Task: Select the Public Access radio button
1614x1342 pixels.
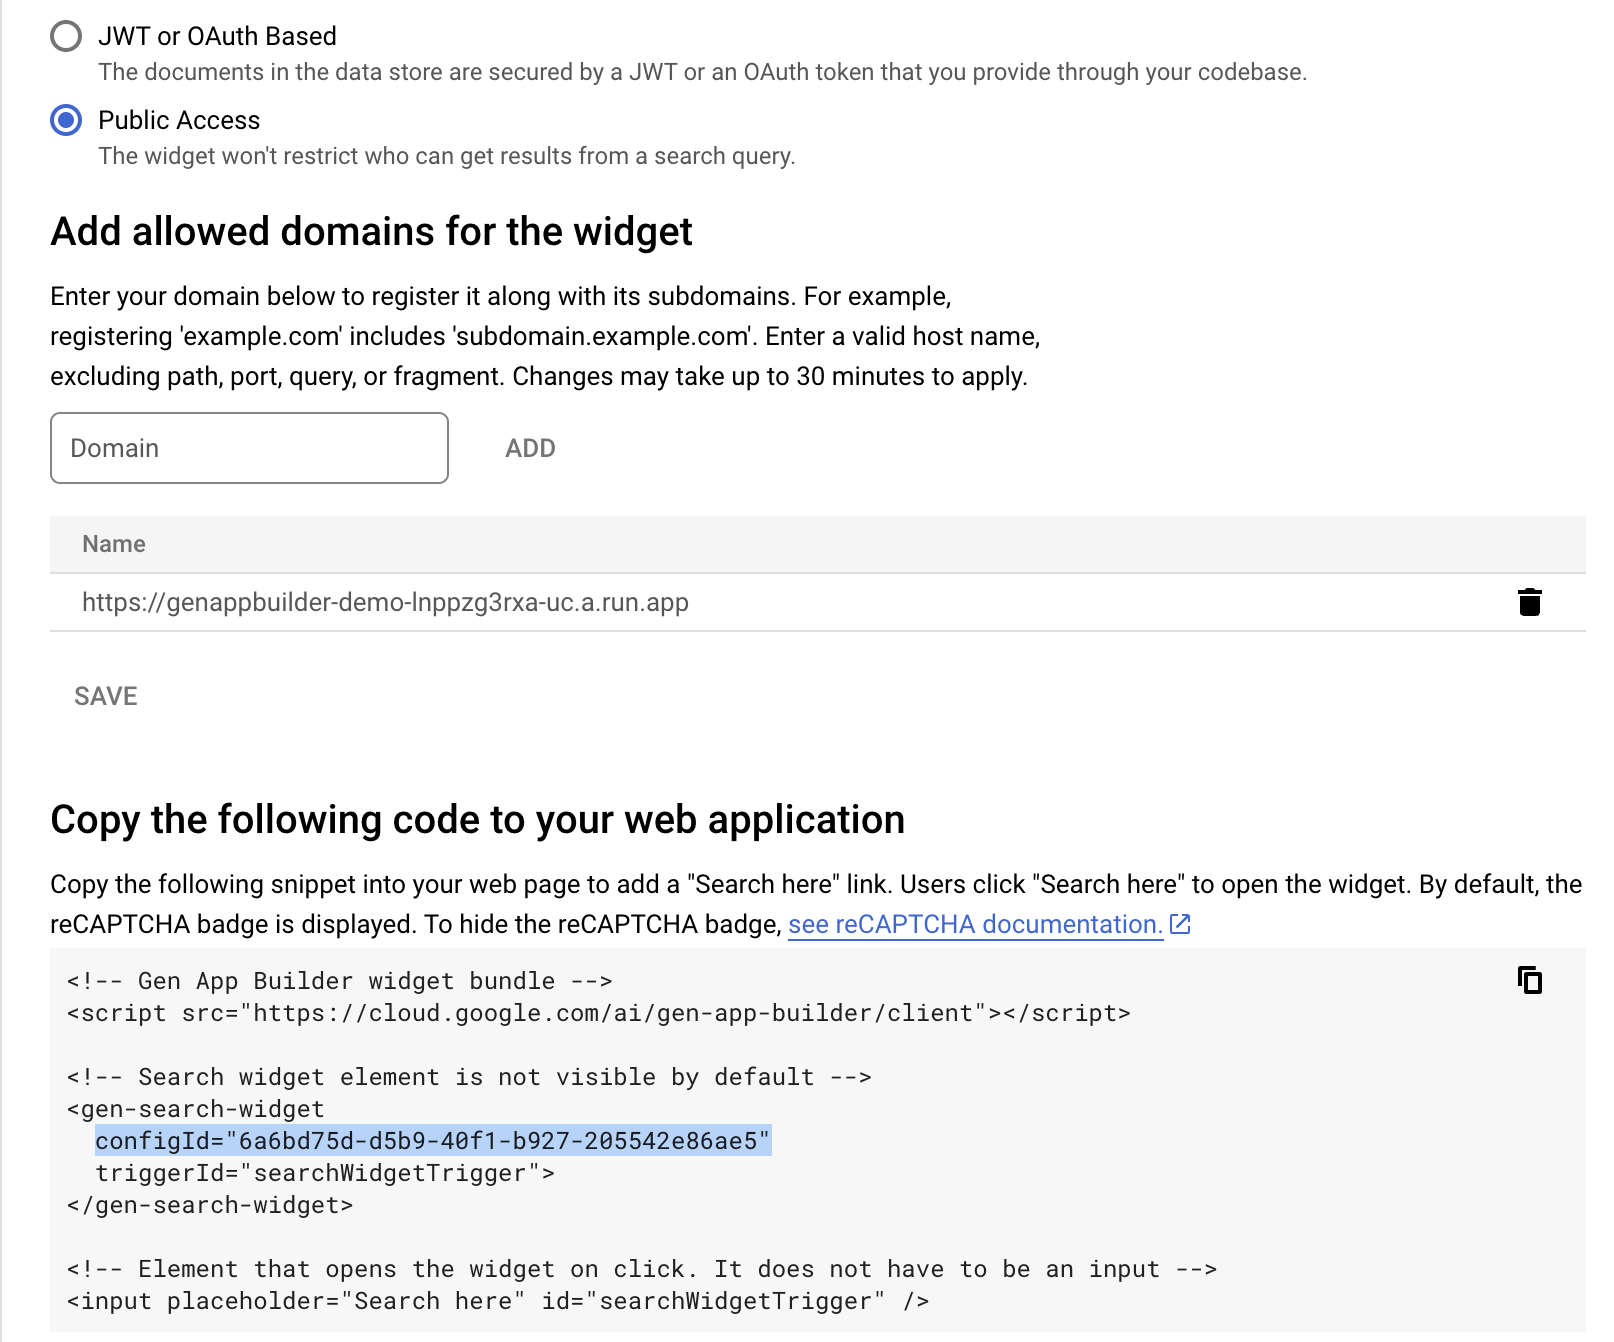Action: tap(66, 120)
